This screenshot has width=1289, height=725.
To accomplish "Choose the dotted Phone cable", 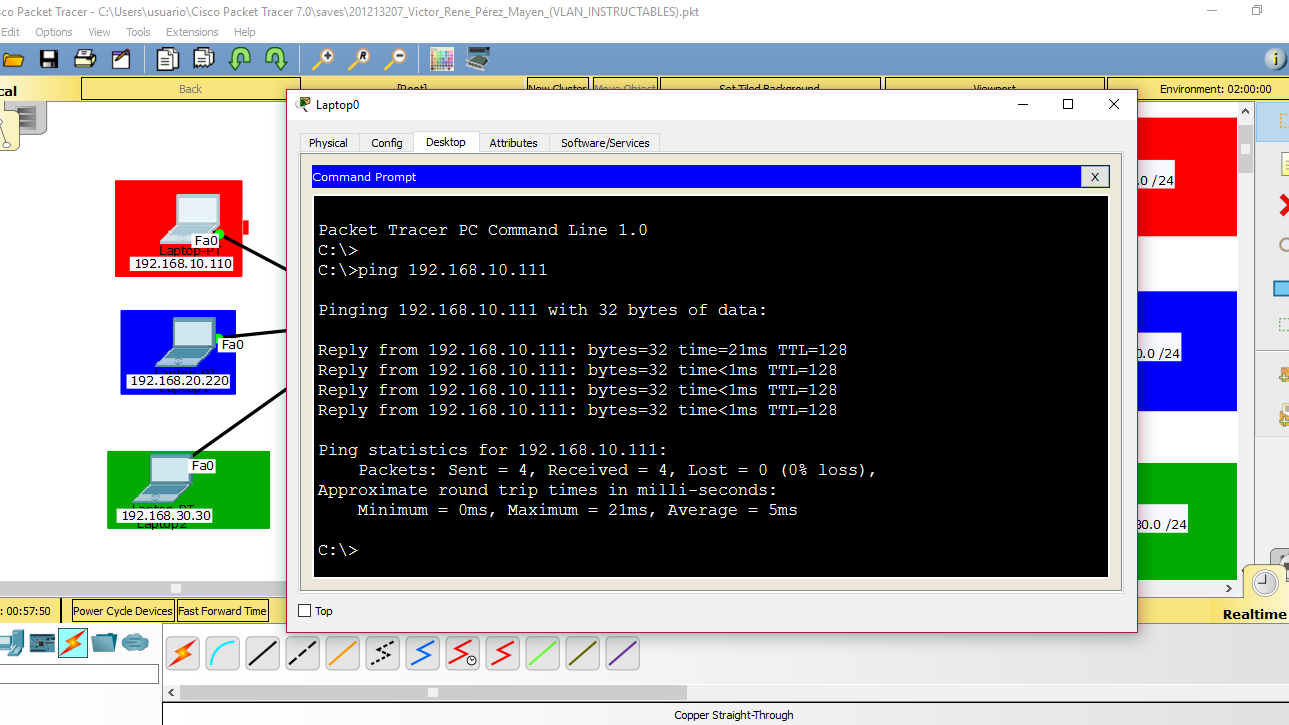I will point(383,654).
